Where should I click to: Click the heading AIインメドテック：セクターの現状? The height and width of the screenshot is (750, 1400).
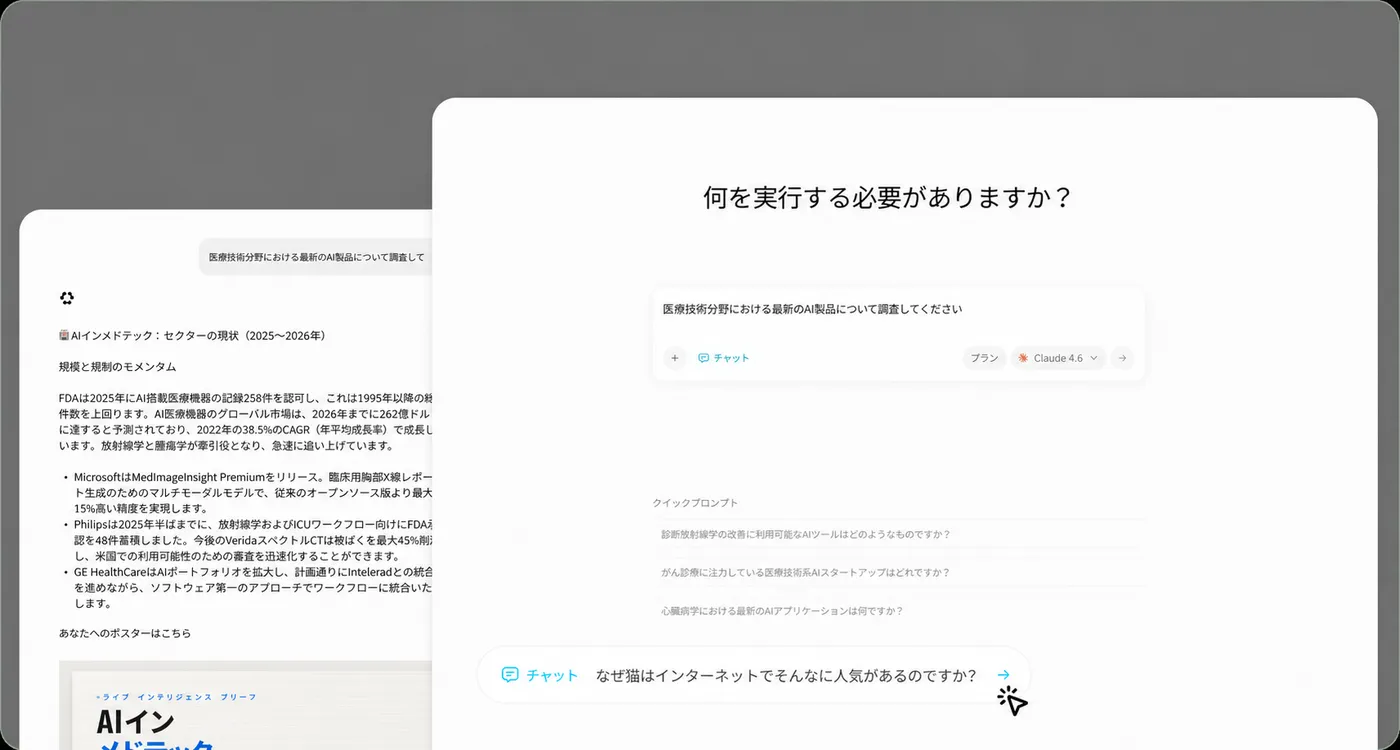(193, 336)
